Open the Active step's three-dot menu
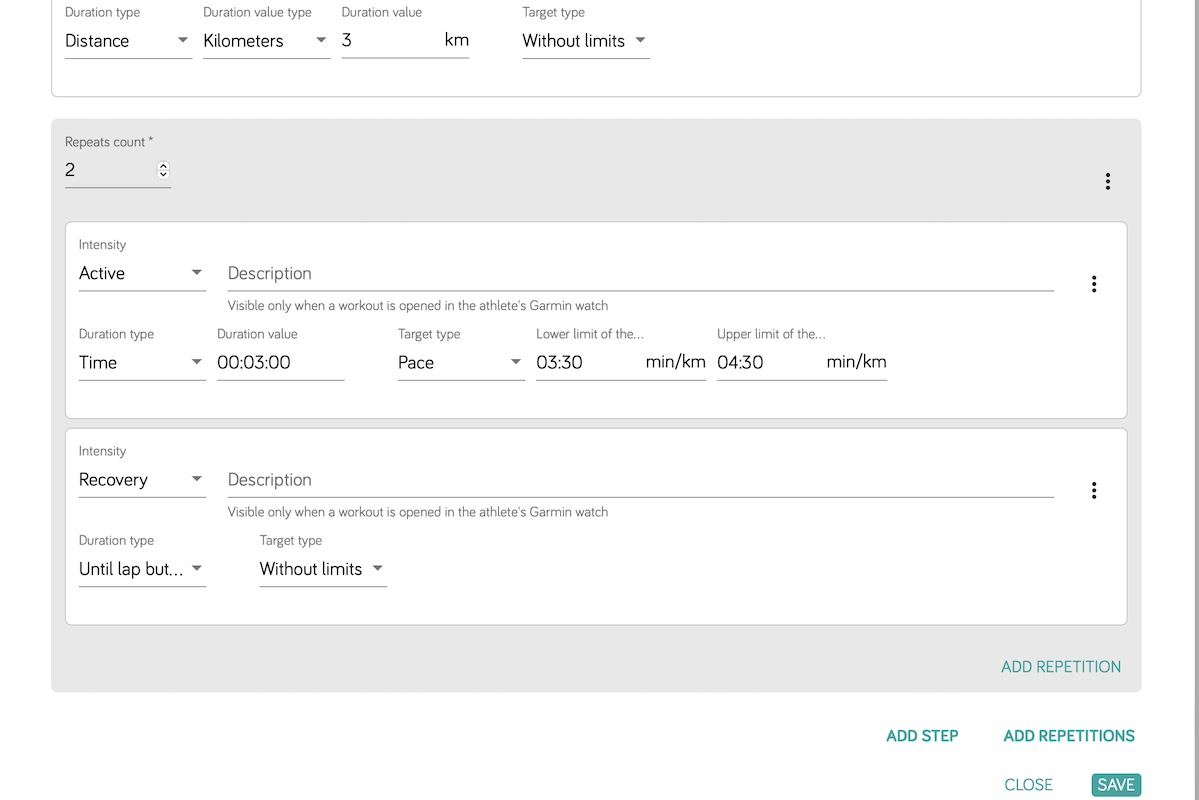This screenshot has width=1199, height=800. [x=1094, y=284]
